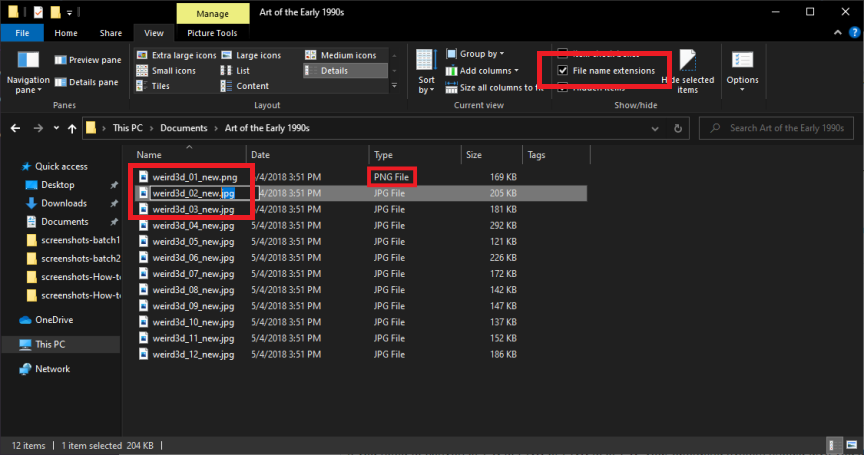This screenshot has width=864, height=455.
Task: Select OneDrive in the navigation sidebar
Action: pyautogui.click(x=55, y=320)
